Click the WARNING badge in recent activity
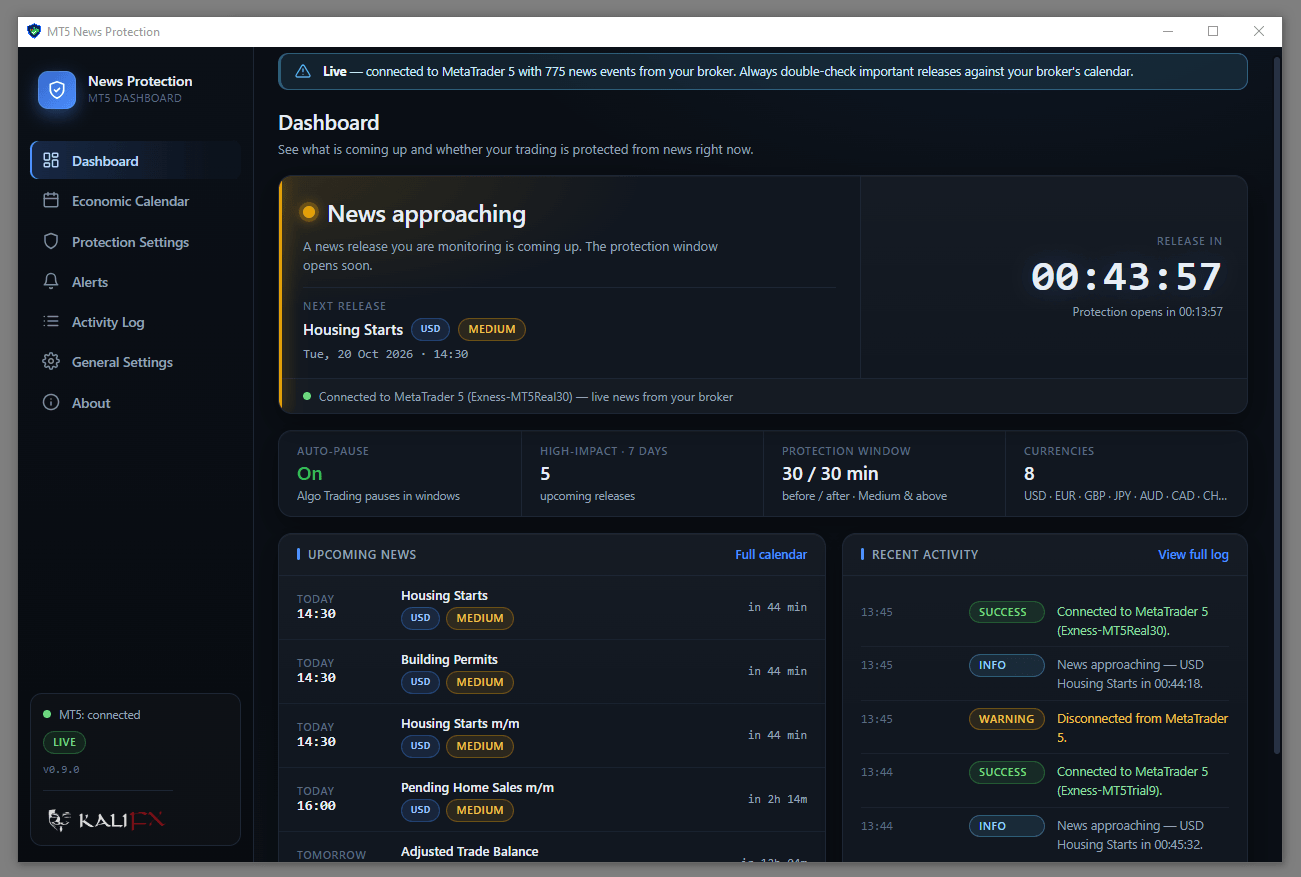 point(1006,719)
